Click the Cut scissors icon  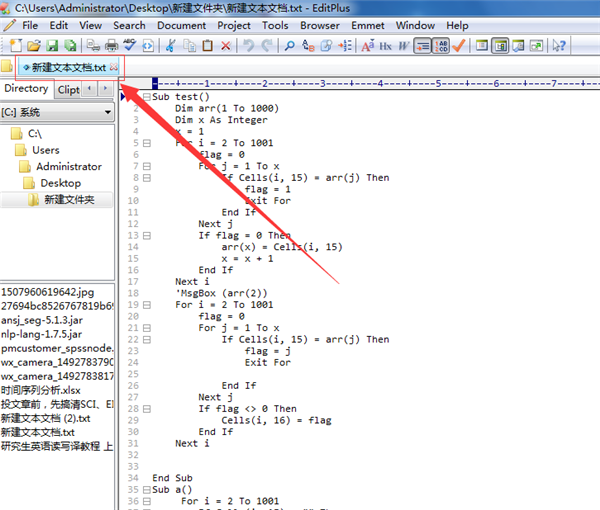[x=170, y=46]
